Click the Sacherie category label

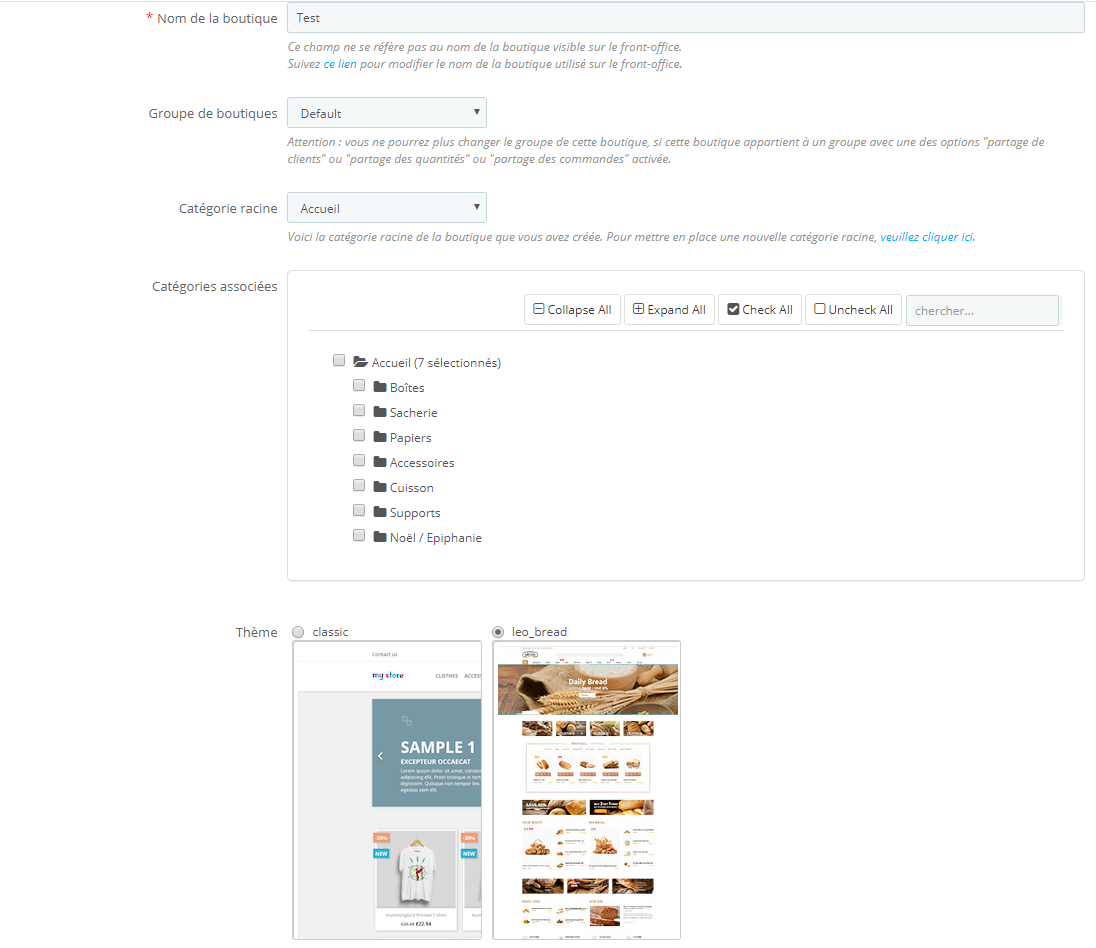(413, 413)
